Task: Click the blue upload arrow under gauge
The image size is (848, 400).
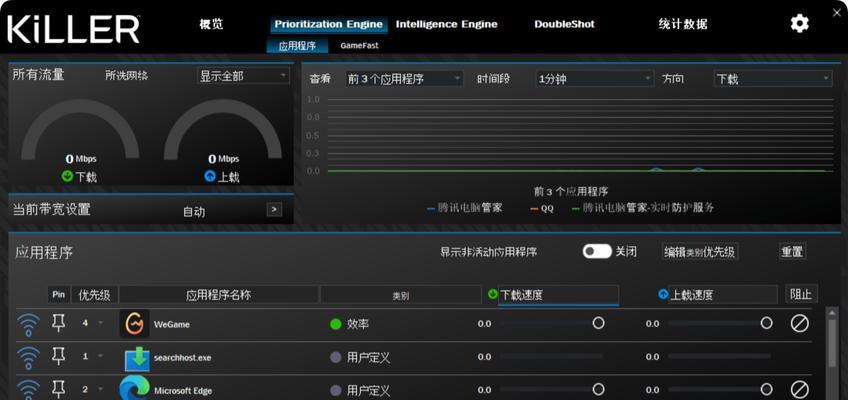Action: (210, 176)
